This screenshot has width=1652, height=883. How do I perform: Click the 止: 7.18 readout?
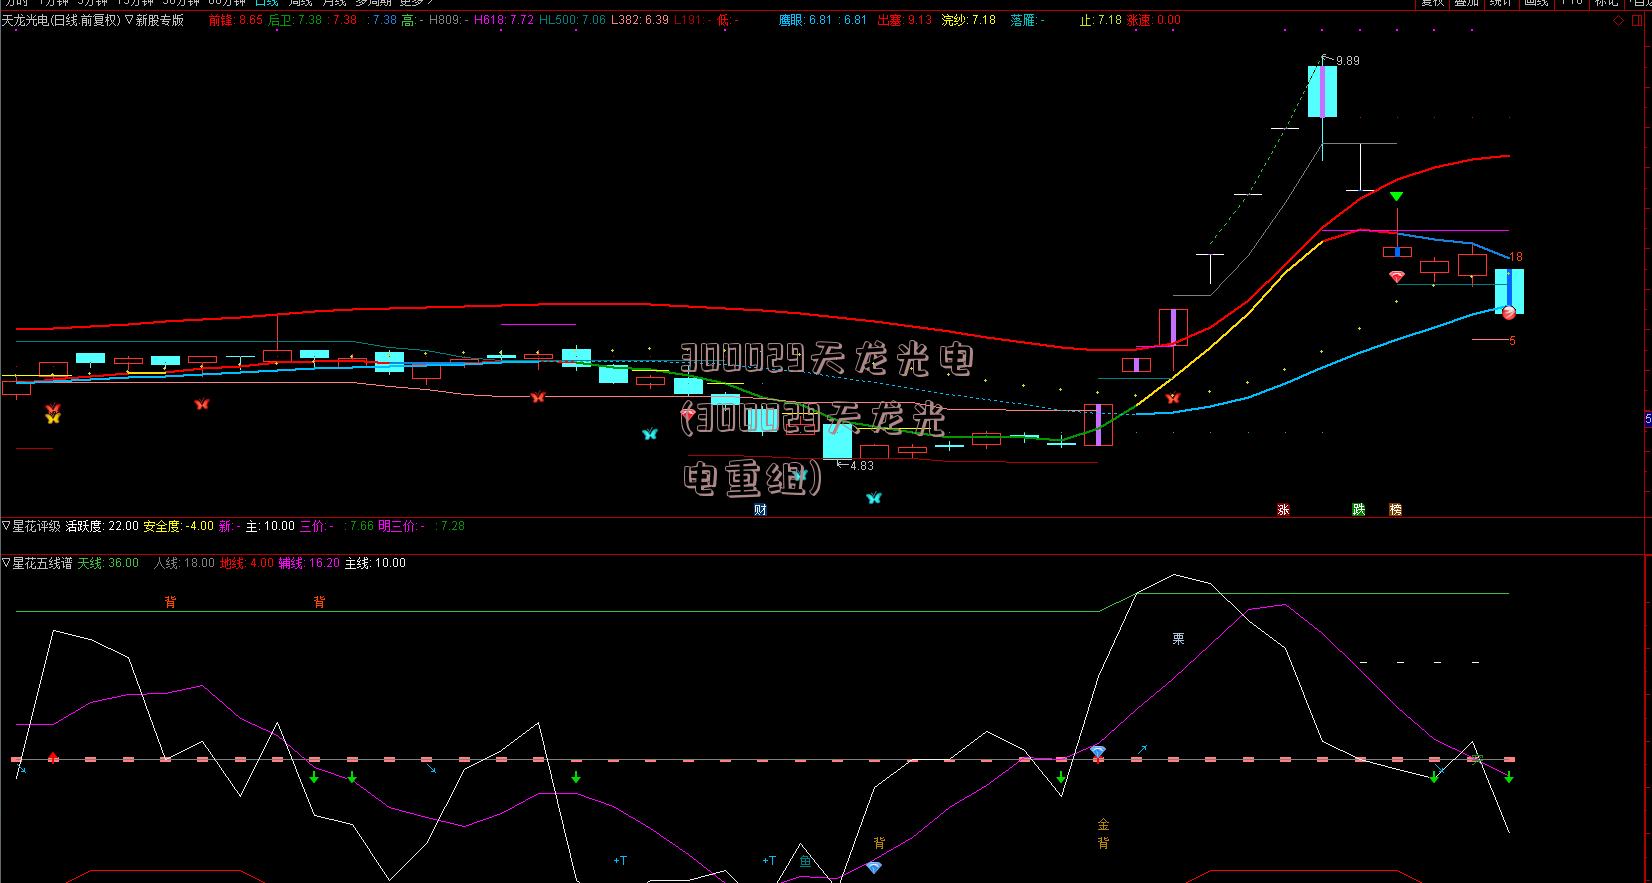pos(1100,20)
